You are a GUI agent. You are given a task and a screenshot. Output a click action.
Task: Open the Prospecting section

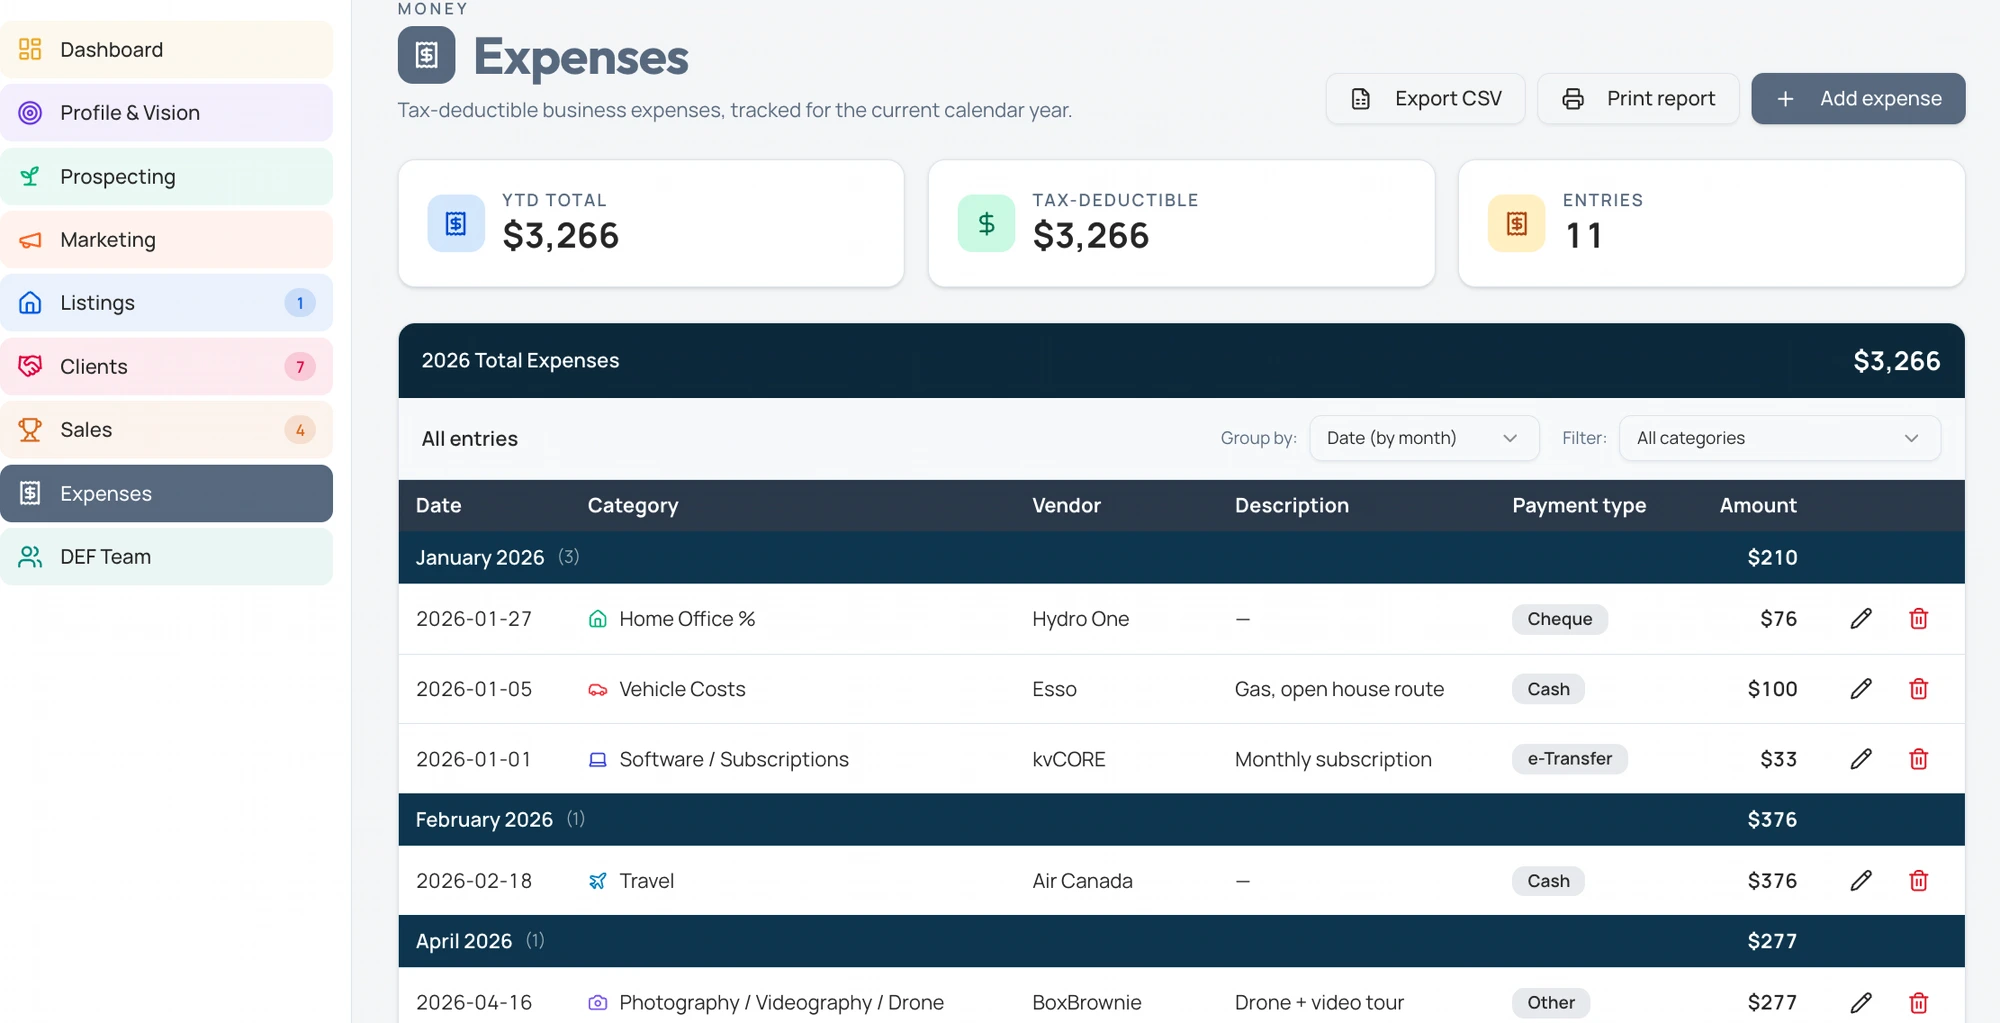(166, 176)
